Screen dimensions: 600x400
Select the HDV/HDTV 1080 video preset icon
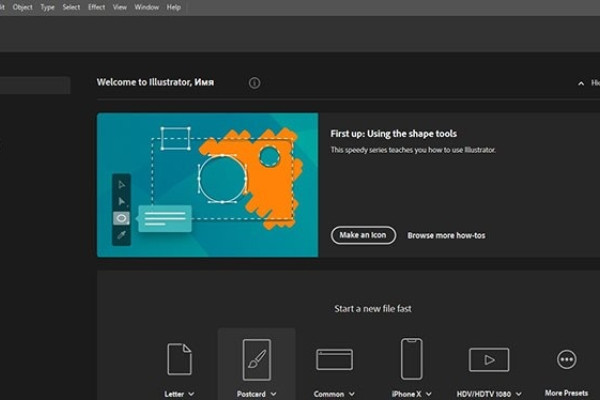(489, 359)
